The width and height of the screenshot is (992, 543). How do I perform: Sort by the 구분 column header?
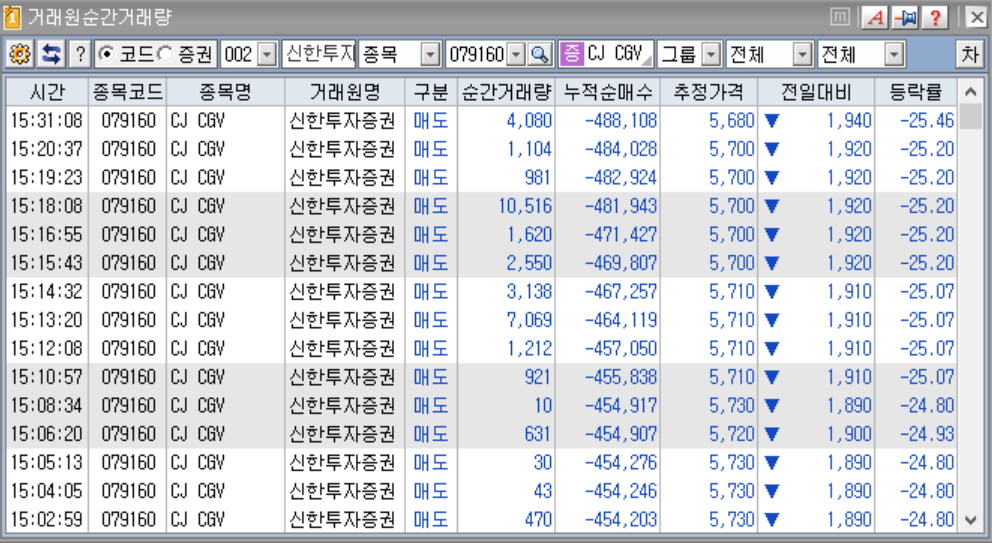coord(431,92)
